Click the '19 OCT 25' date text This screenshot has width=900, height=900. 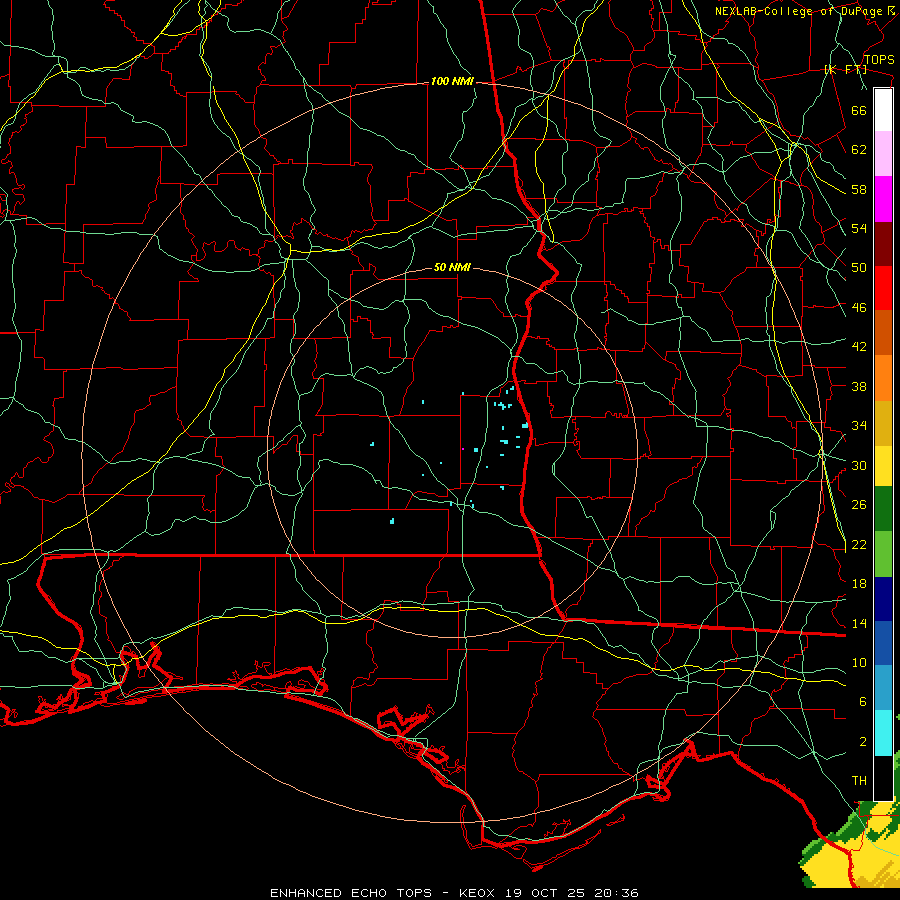coord(545,893)
